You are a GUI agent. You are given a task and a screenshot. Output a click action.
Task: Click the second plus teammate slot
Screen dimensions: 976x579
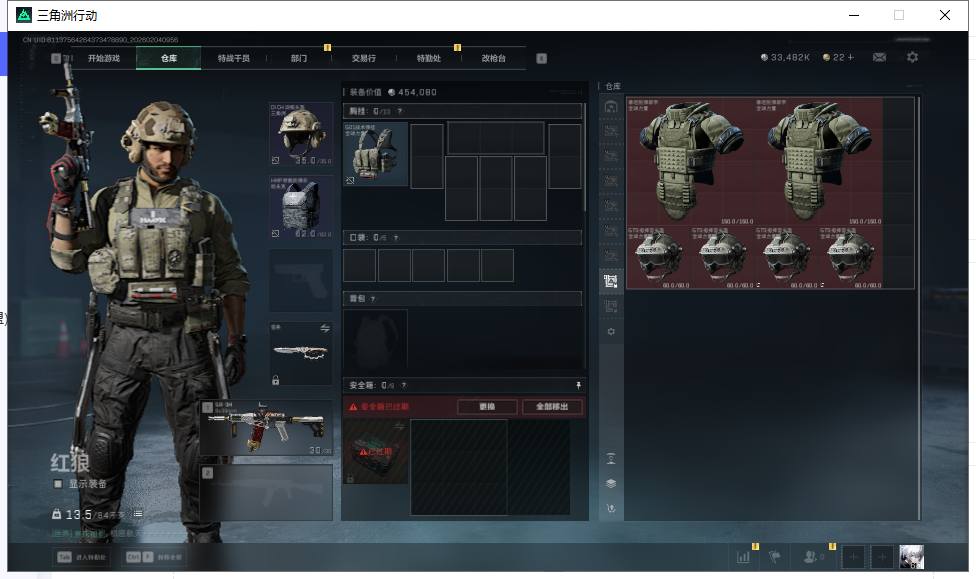pyautogui.click(x=881, y=557)
